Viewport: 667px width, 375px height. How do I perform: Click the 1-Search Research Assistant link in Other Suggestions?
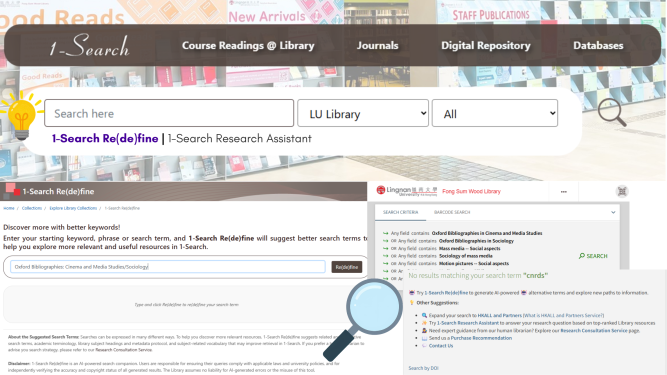468,323
